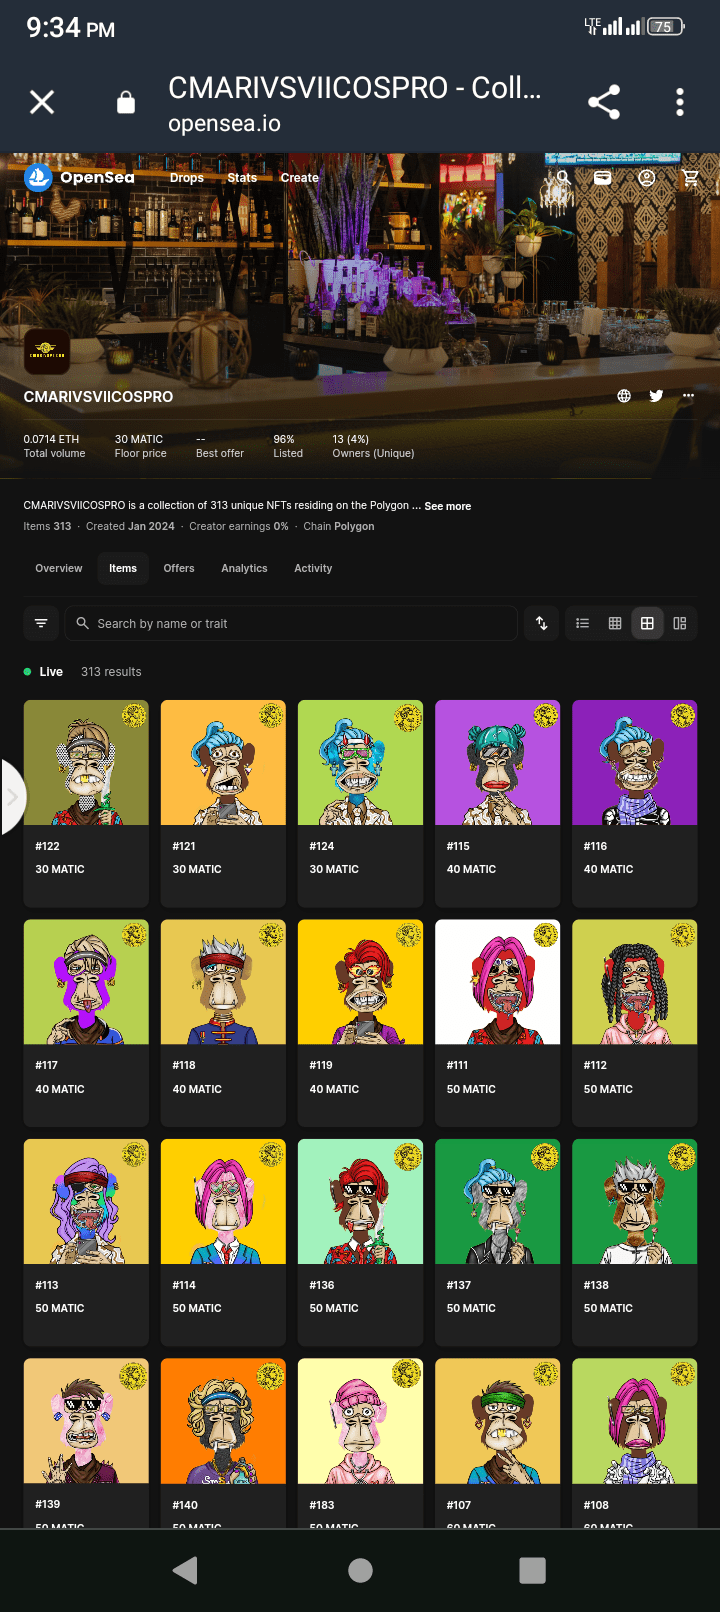Open NFT #111 thumbnail
Viewport: 720px width, 1612px height.
(497, 982)
